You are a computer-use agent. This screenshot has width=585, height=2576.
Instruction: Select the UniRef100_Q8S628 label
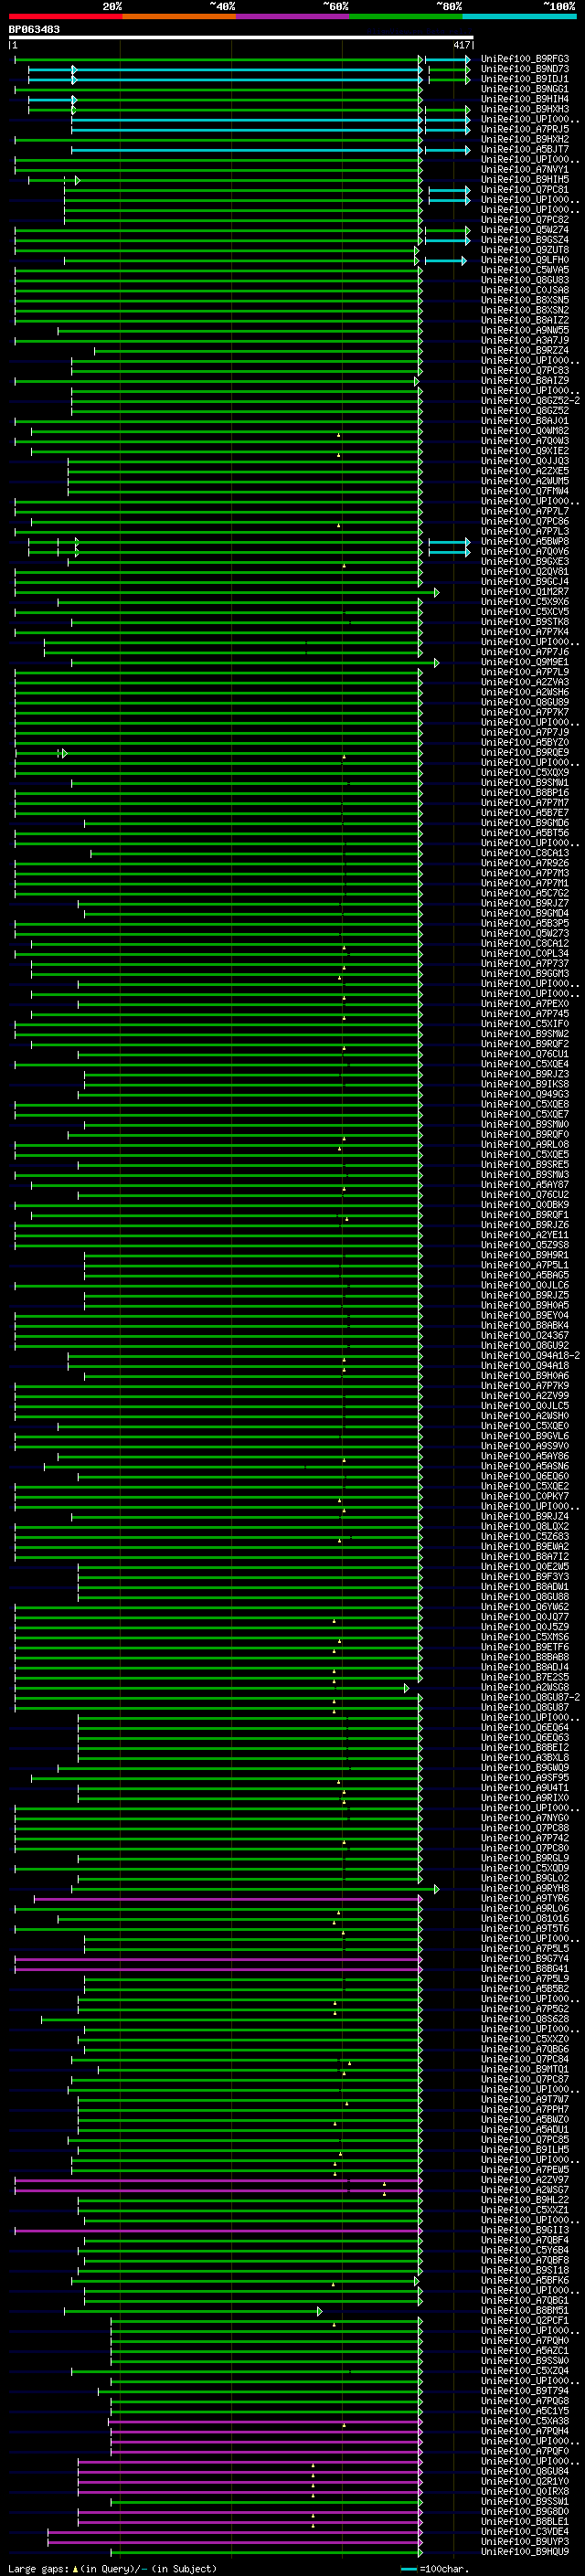coord(525,2018)
